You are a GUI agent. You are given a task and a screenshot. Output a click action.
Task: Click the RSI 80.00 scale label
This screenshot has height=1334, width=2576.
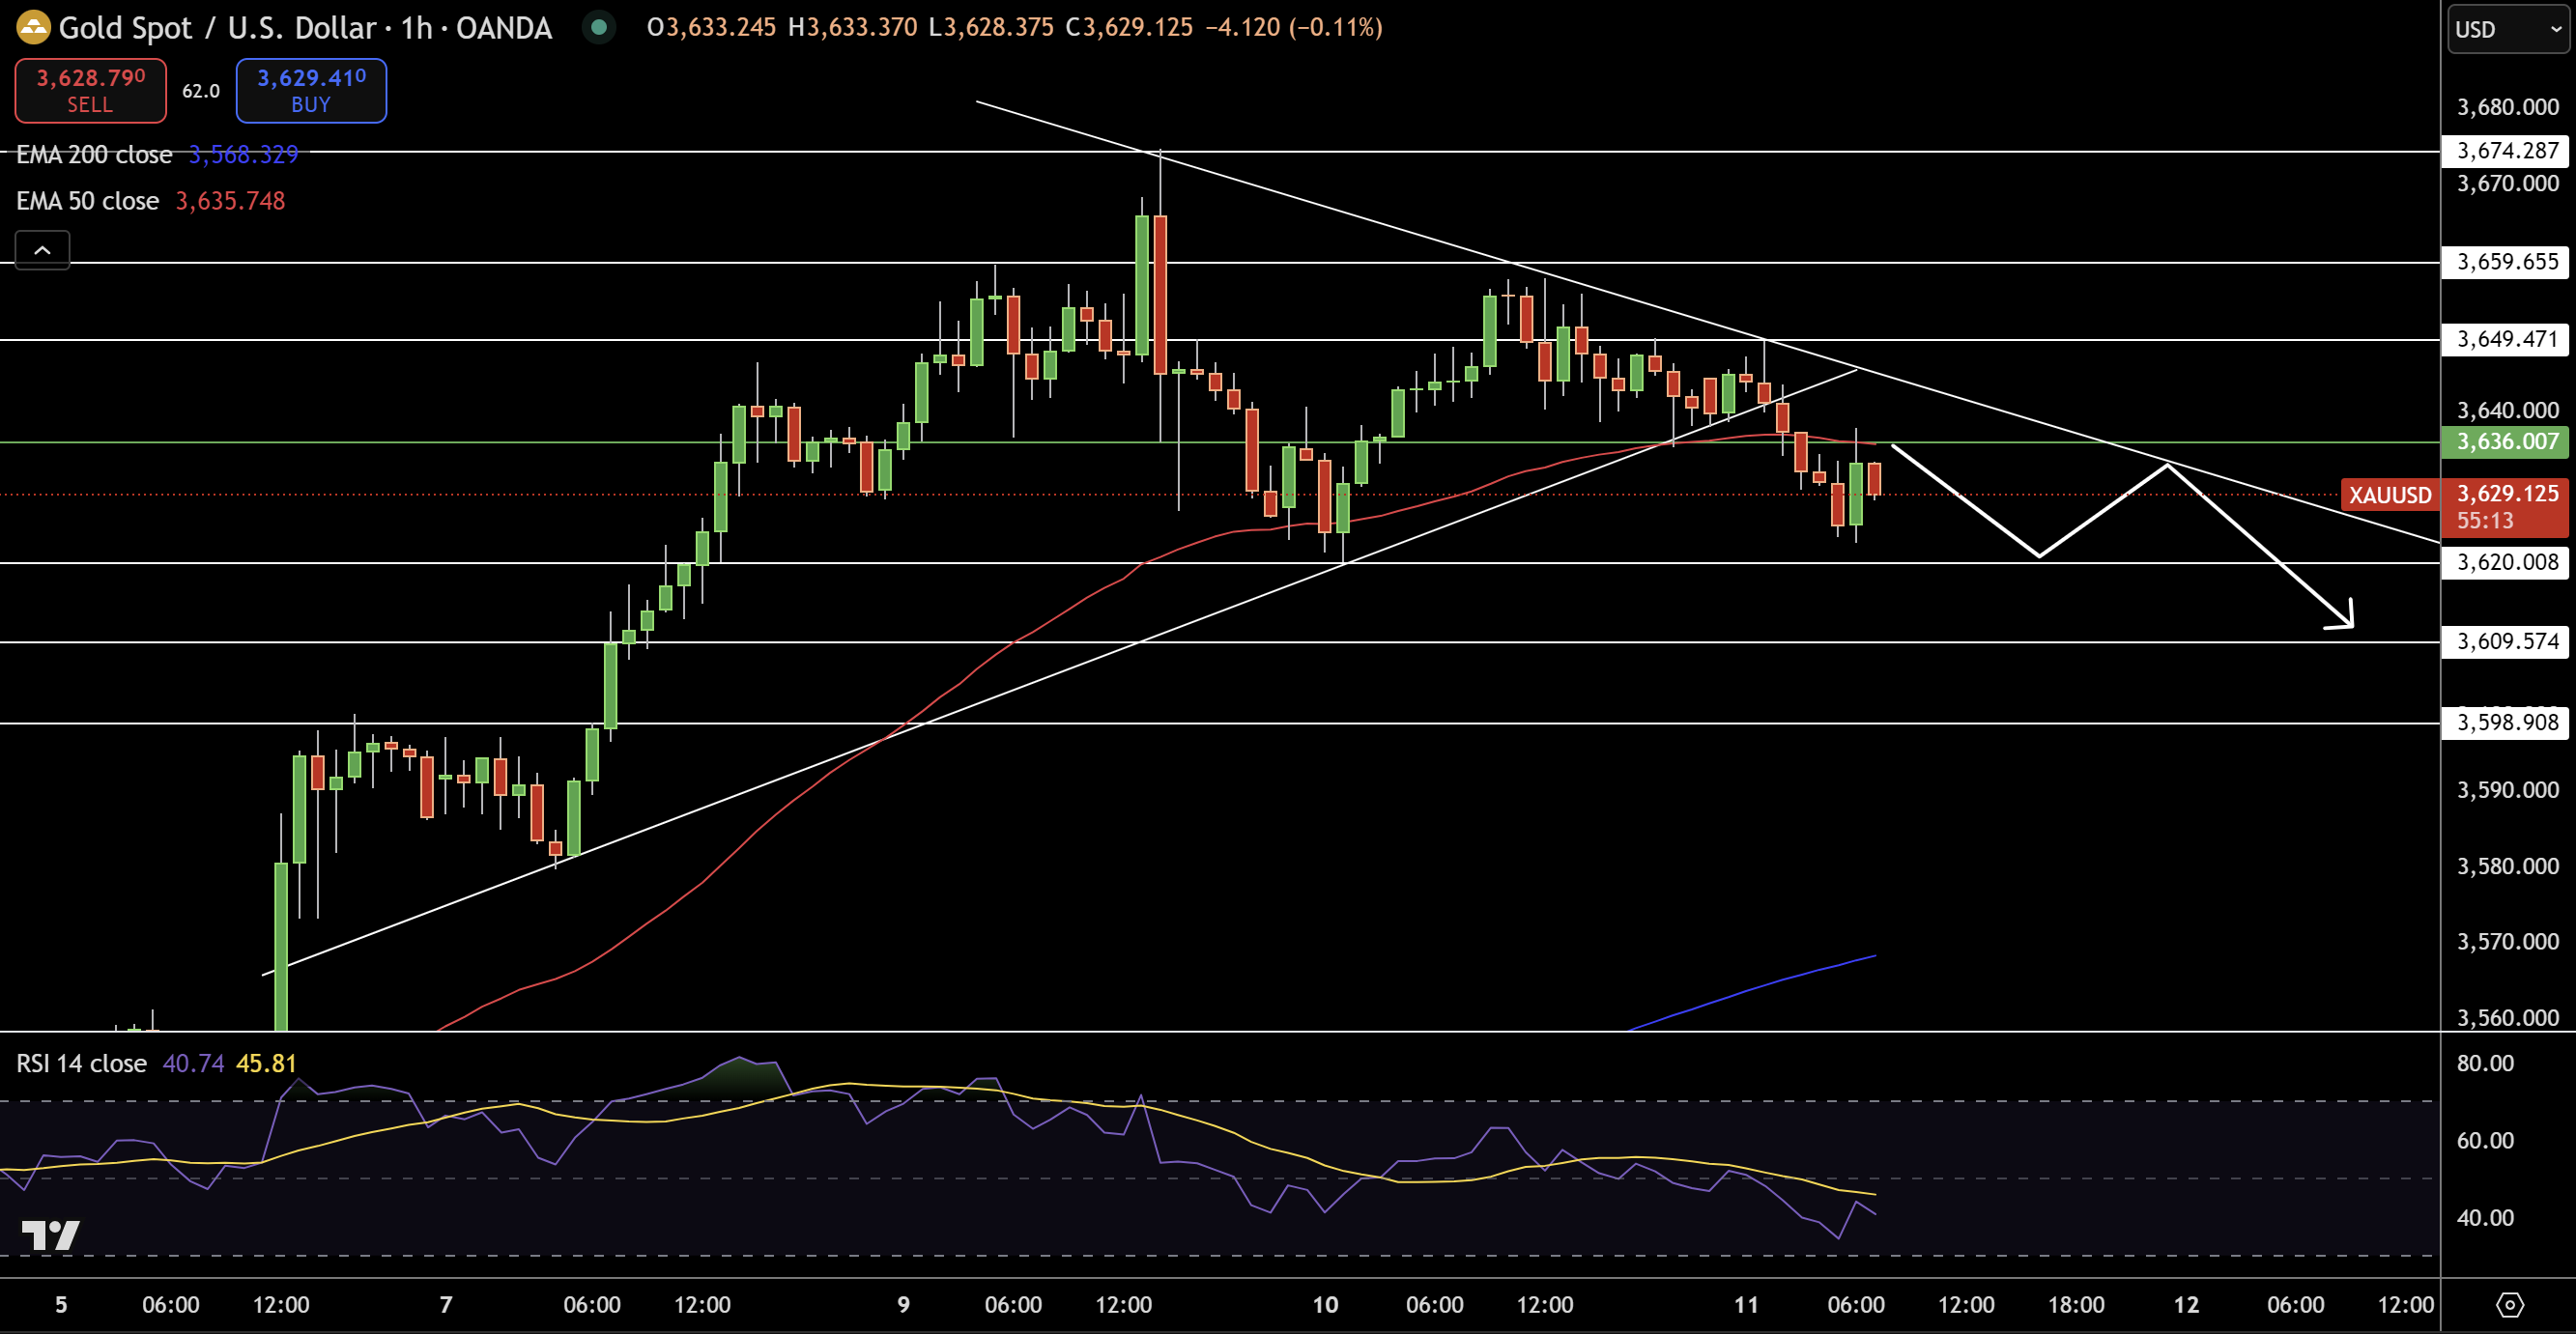pyautogui.click(x=2485, y=1063)
